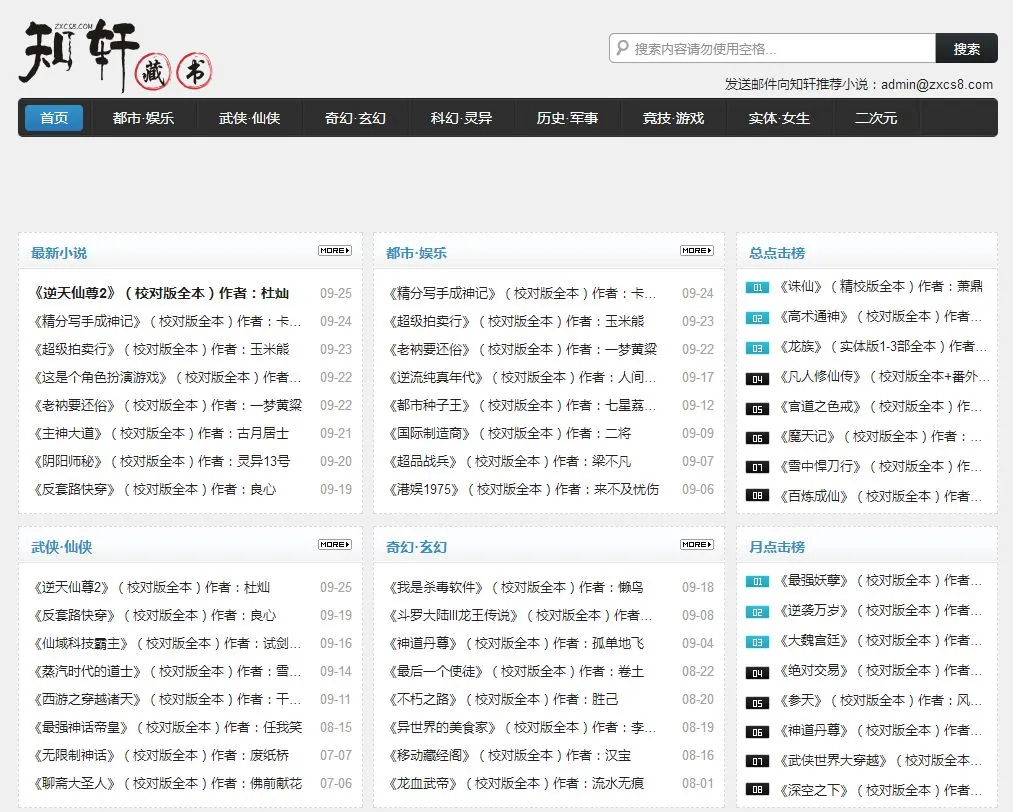Open the 奇幻·玄幻 navigation menu item

click(x=355, y=118)
